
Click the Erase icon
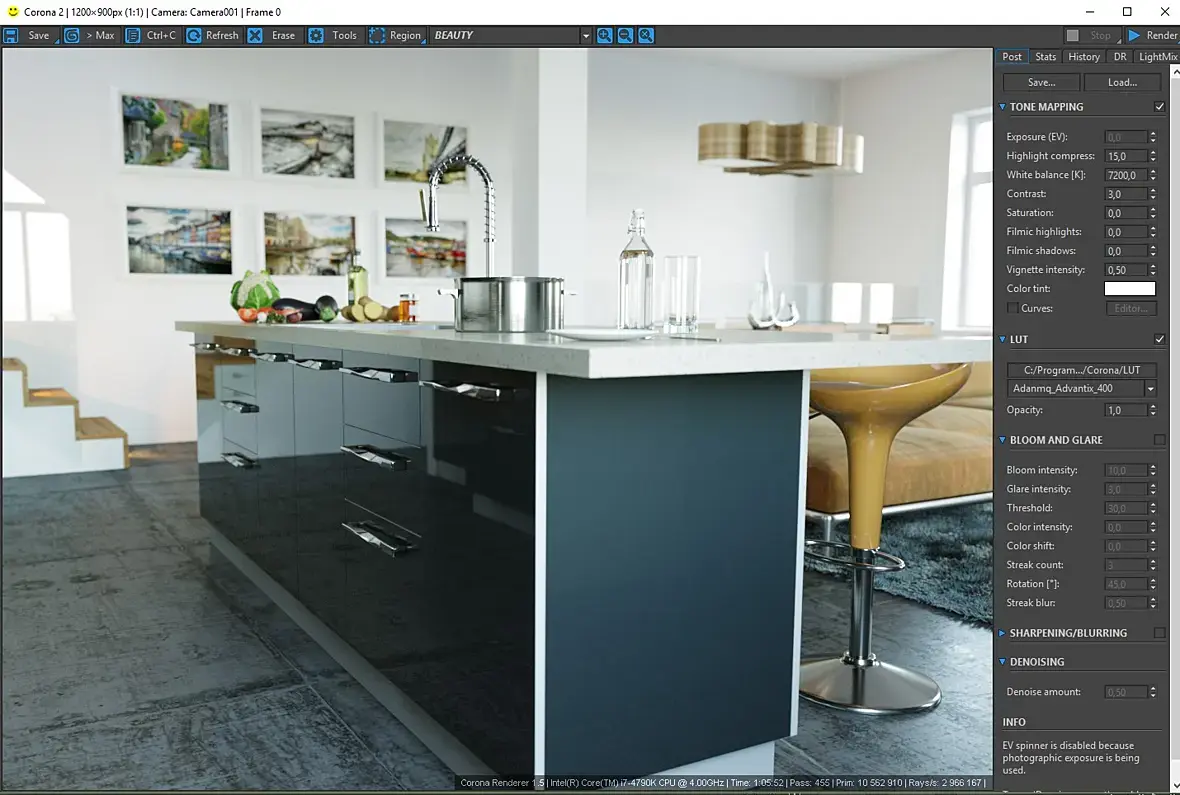pos(255,35)
